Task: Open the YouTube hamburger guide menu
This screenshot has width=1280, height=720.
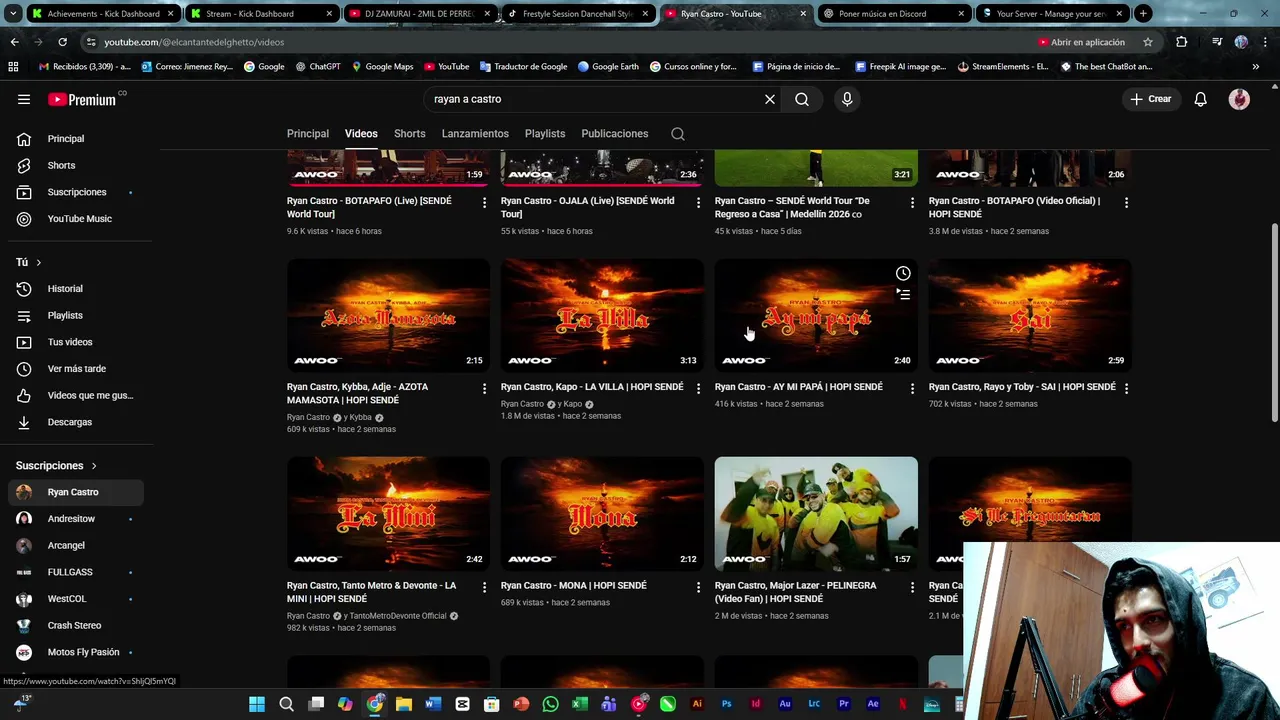Action: tap(24, 99)
